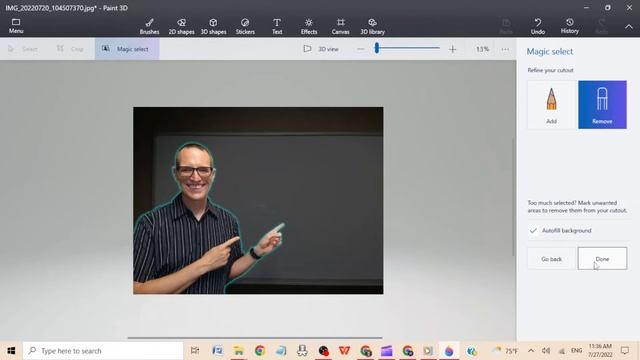The image size is (640, 360).
Task: Open Task View on the taskbar
Action: tap(195, 351)
